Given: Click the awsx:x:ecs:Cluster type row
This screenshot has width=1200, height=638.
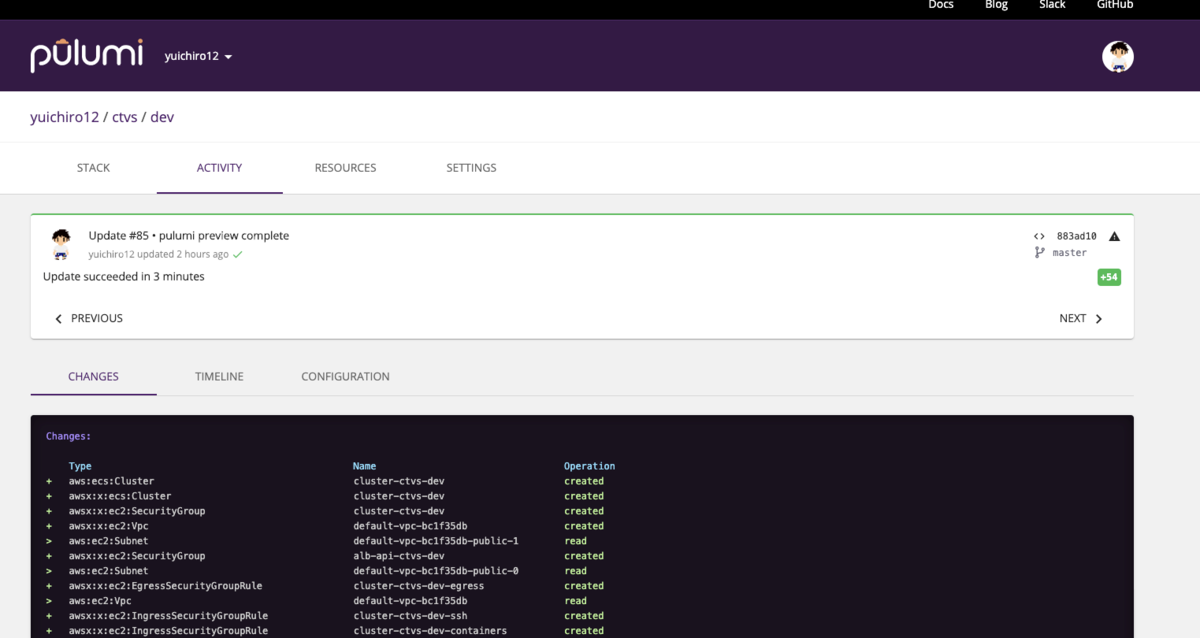Looking at the screenshot, I should 120,496.
